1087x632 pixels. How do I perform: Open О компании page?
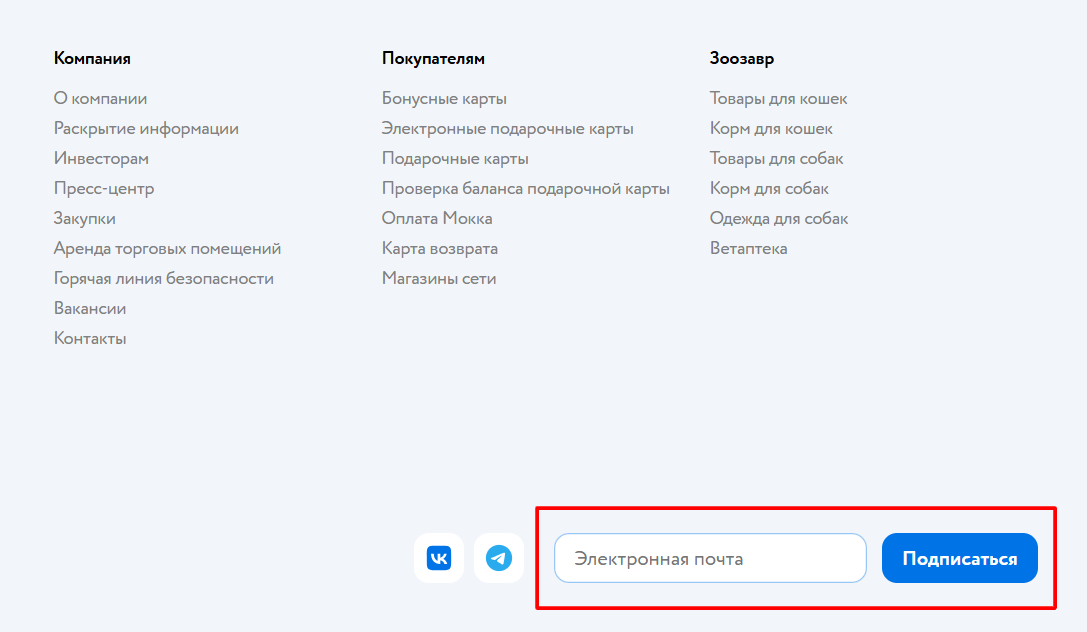click(x=100, y=98)
